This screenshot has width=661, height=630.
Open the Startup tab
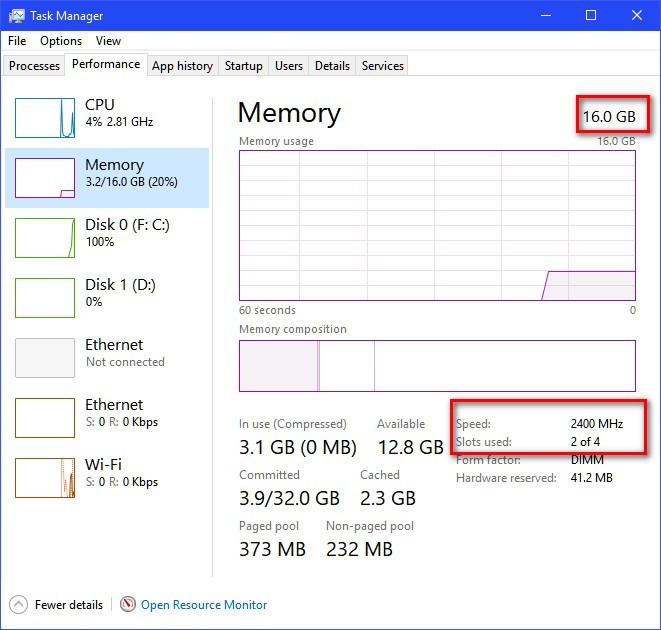pyautogui.click(x=243, y=66)
